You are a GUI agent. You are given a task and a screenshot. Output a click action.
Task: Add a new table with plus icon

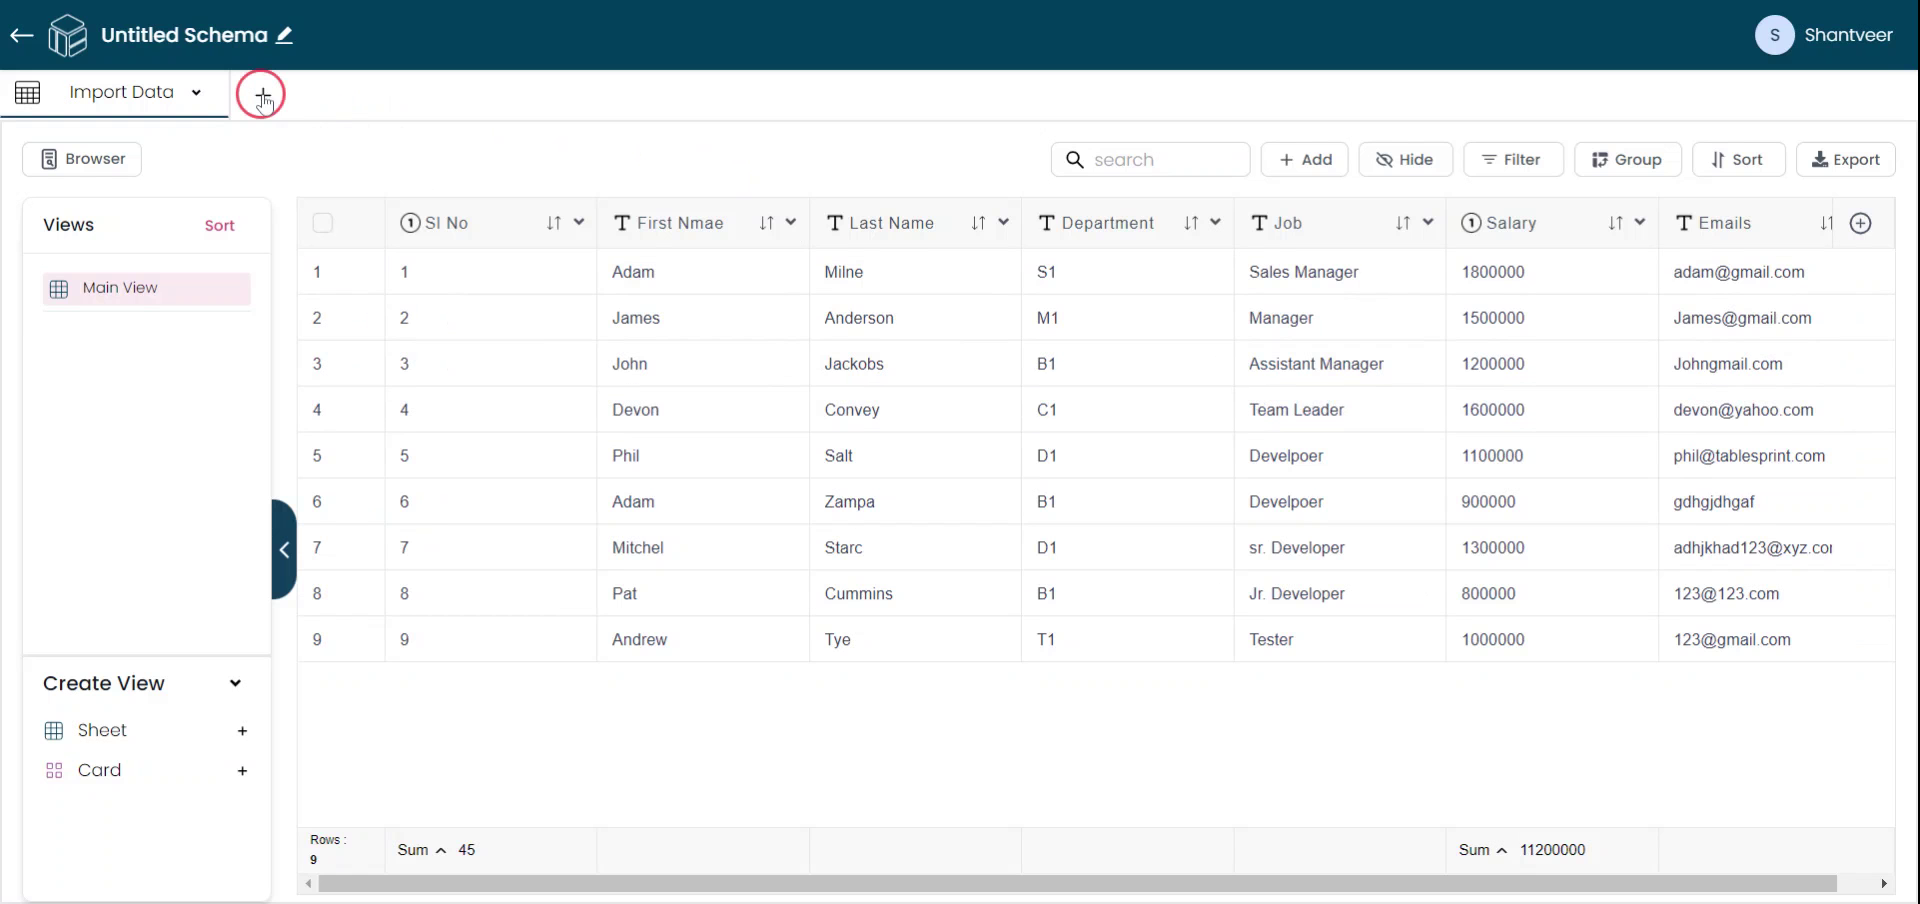pos(262,95)
